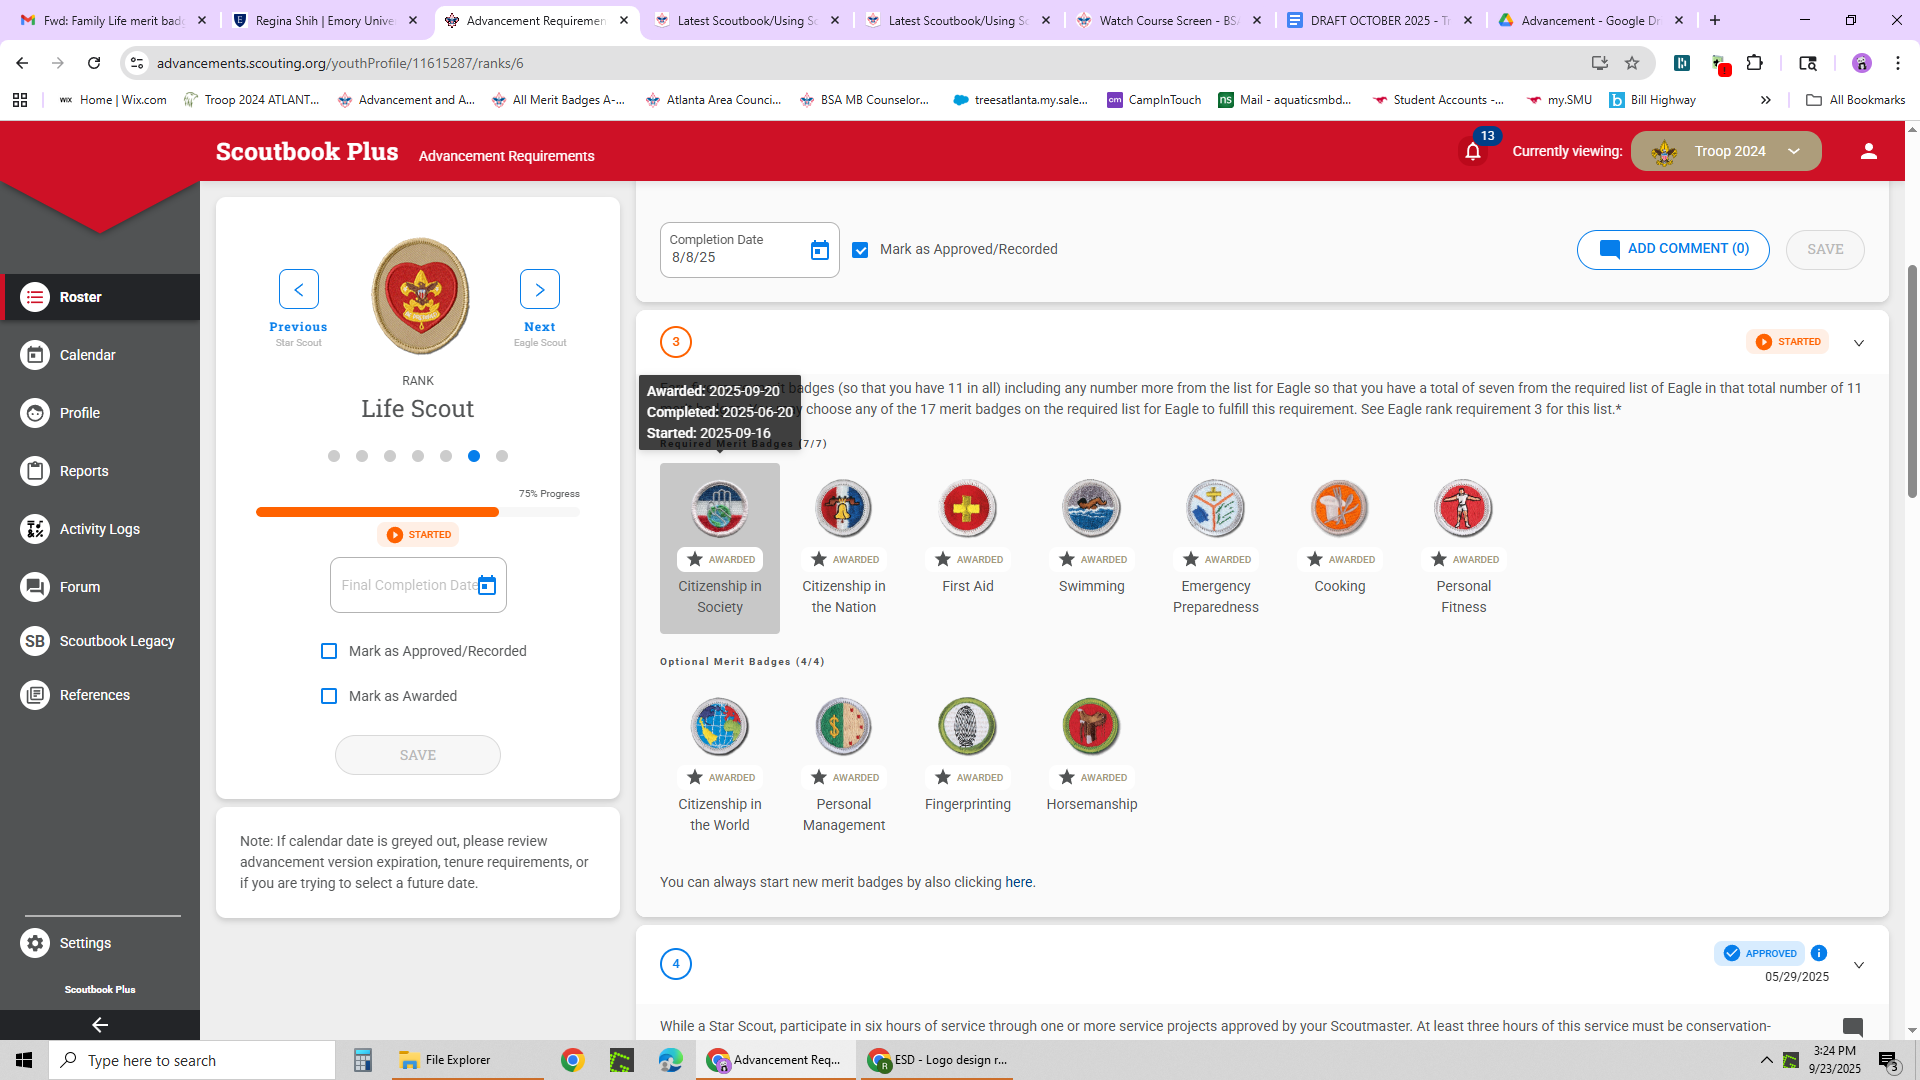
Task: Collapse the sidebar with back arrow
Action: [99, 1025]
